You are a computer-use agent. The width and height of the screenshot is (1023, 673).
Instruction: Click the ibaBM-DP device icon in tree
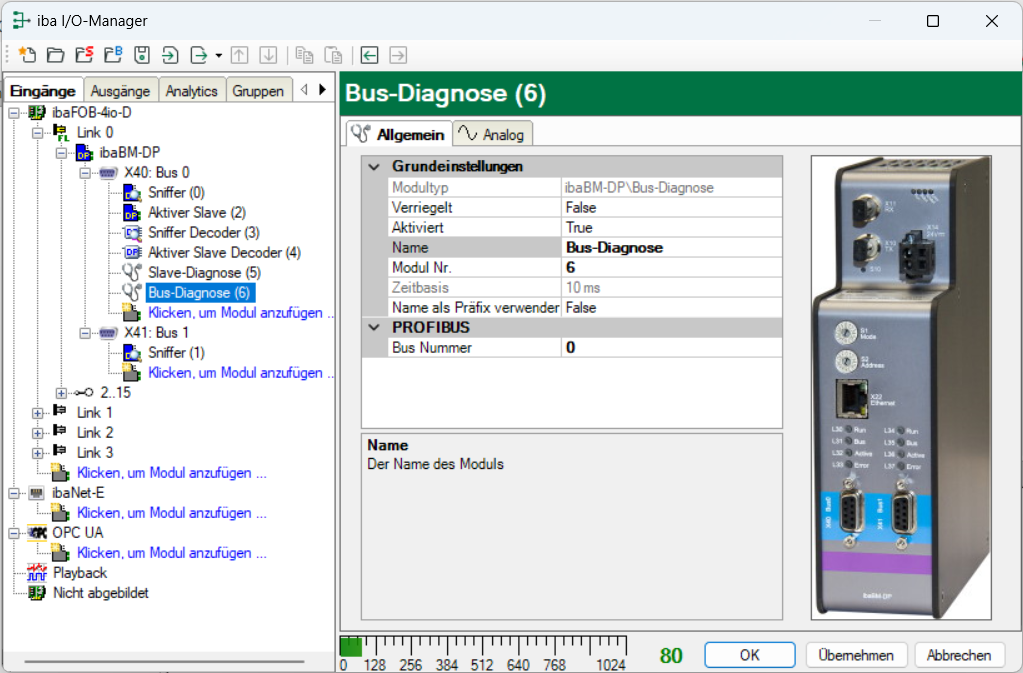coord(84,152)
